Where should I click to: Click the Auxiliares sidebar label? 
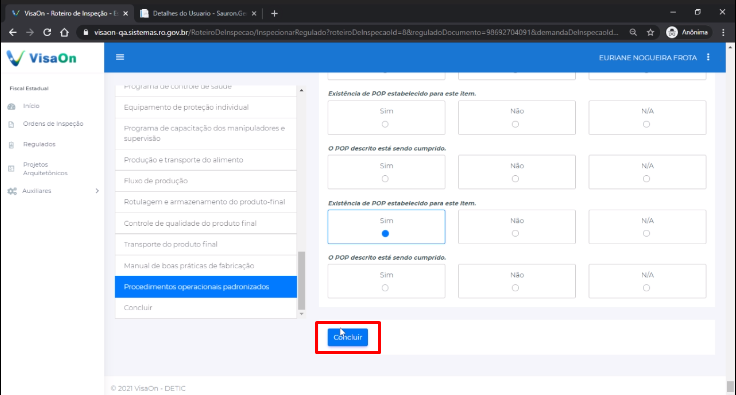(37, 191)
